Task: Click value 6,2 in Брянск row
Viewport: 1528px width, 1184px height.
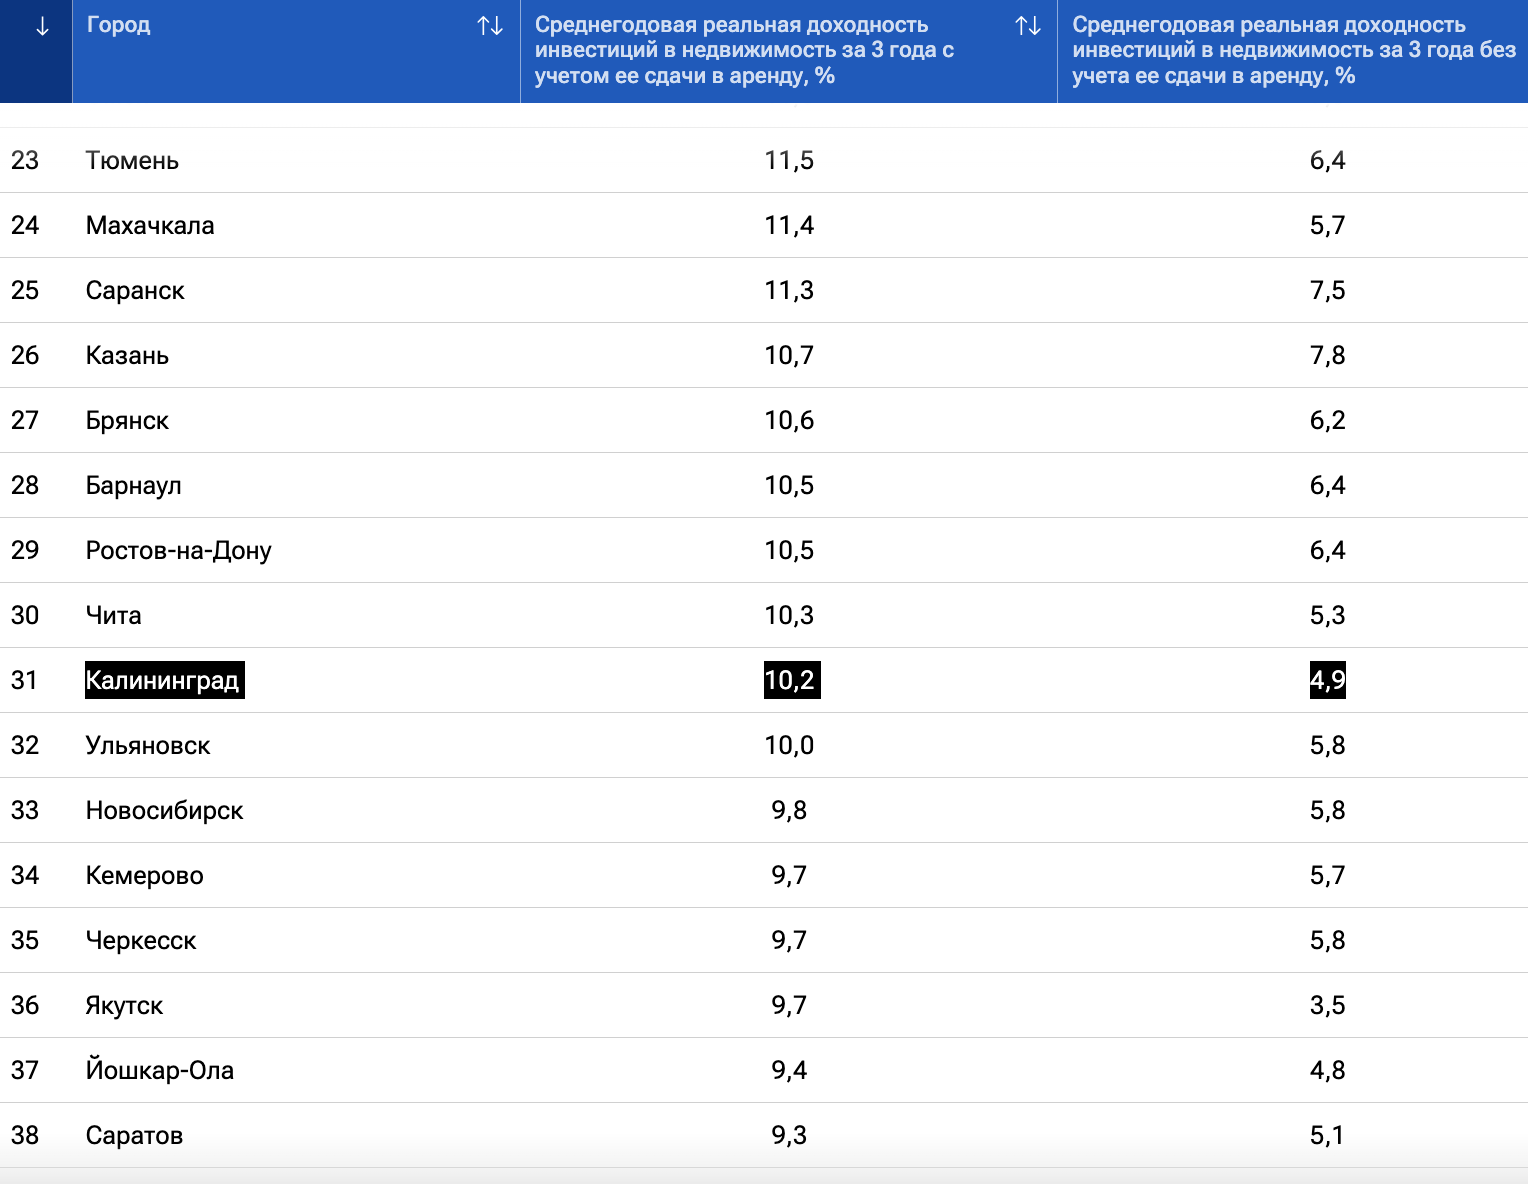Action: [x=1327, y=421]
